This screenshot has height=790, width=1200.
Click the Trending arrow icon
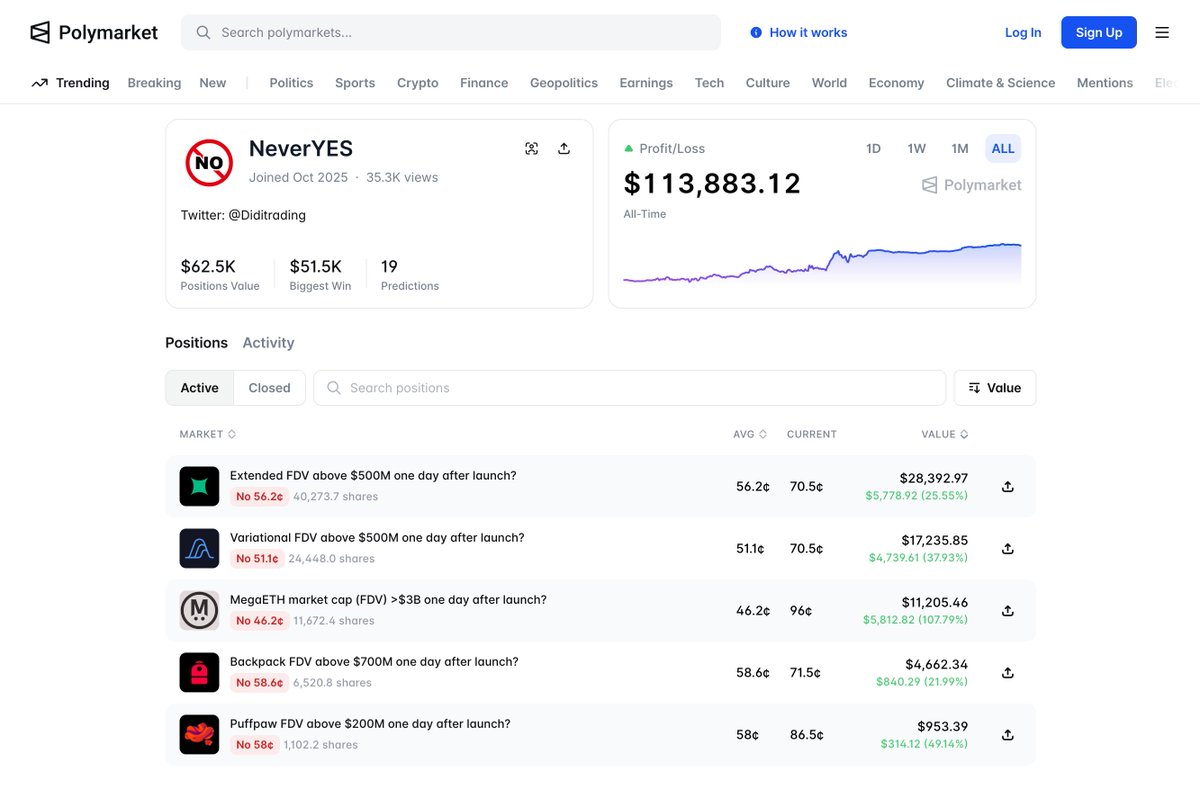pyautogui.click(x=40, y=83)
